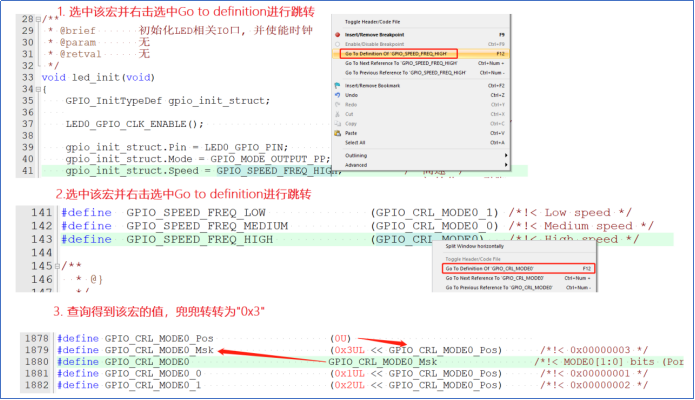Click 'LED0_GPIO_PIN' on line 39
This screenshot has width=695, height=400.
coord(243,147)
